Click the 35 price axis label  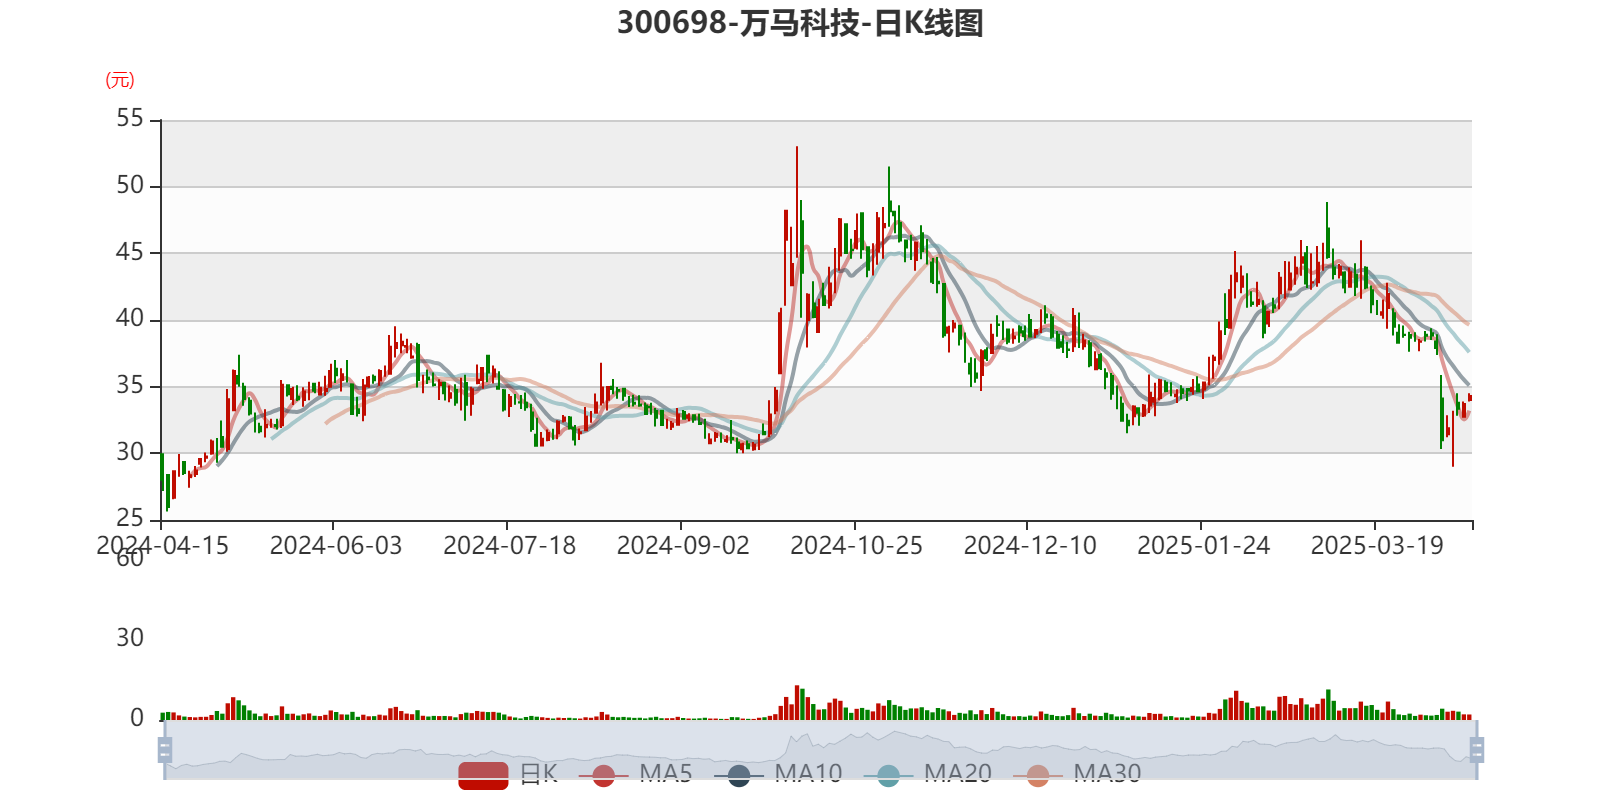(130, 386)
